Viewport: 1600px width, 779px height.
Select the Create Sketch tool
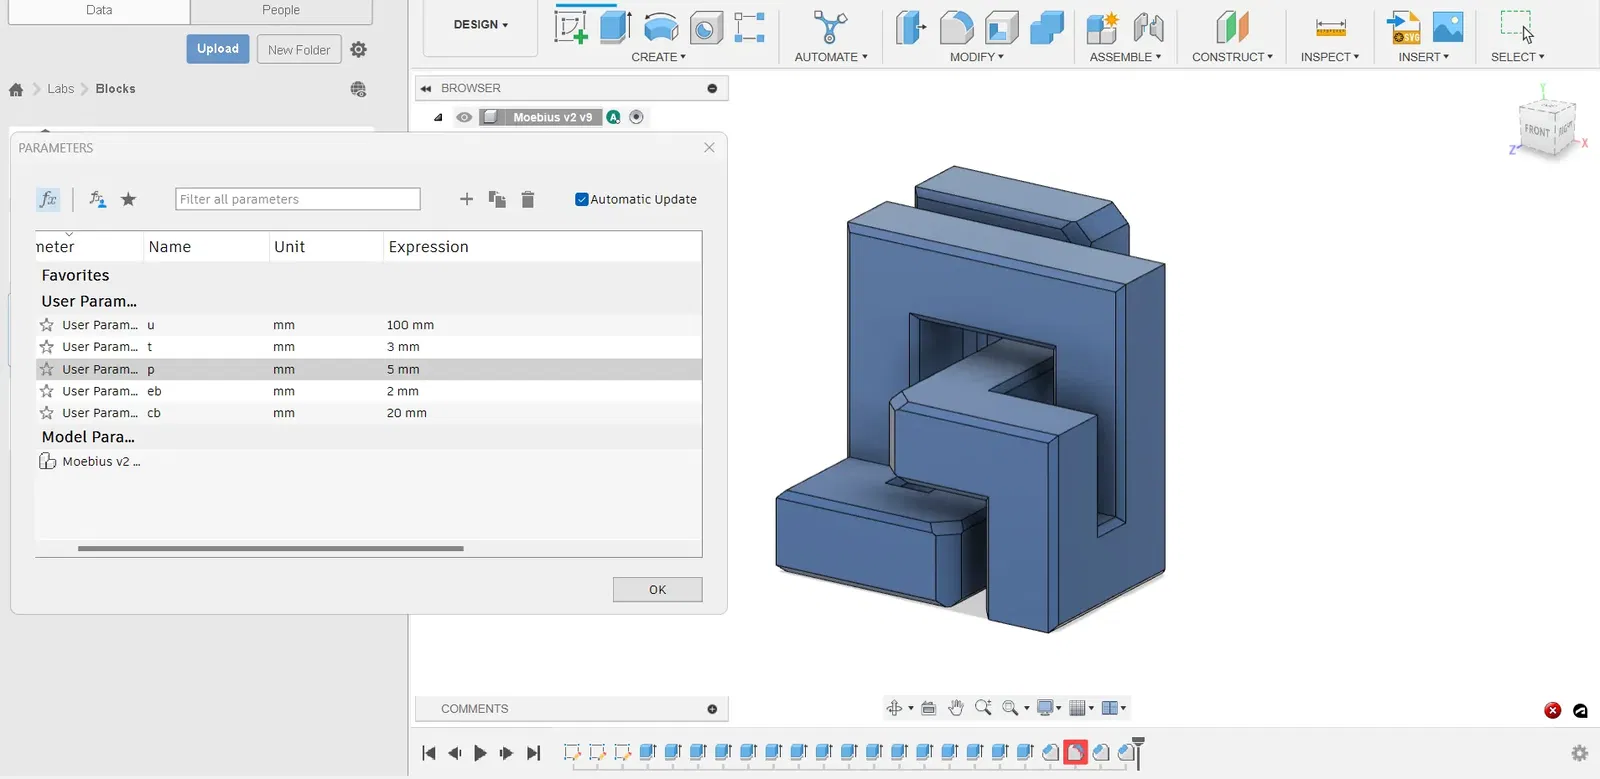pos(571,27)
